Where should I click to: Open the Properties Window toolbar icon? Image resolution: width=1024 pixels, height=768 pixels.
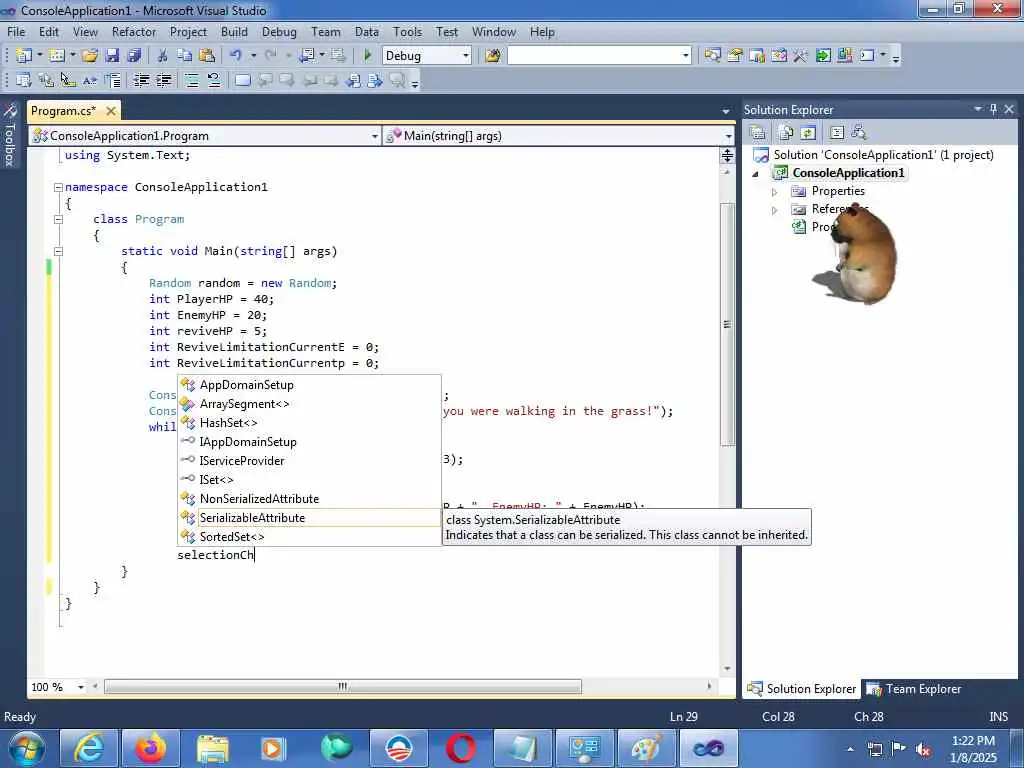tap(735, 56)
